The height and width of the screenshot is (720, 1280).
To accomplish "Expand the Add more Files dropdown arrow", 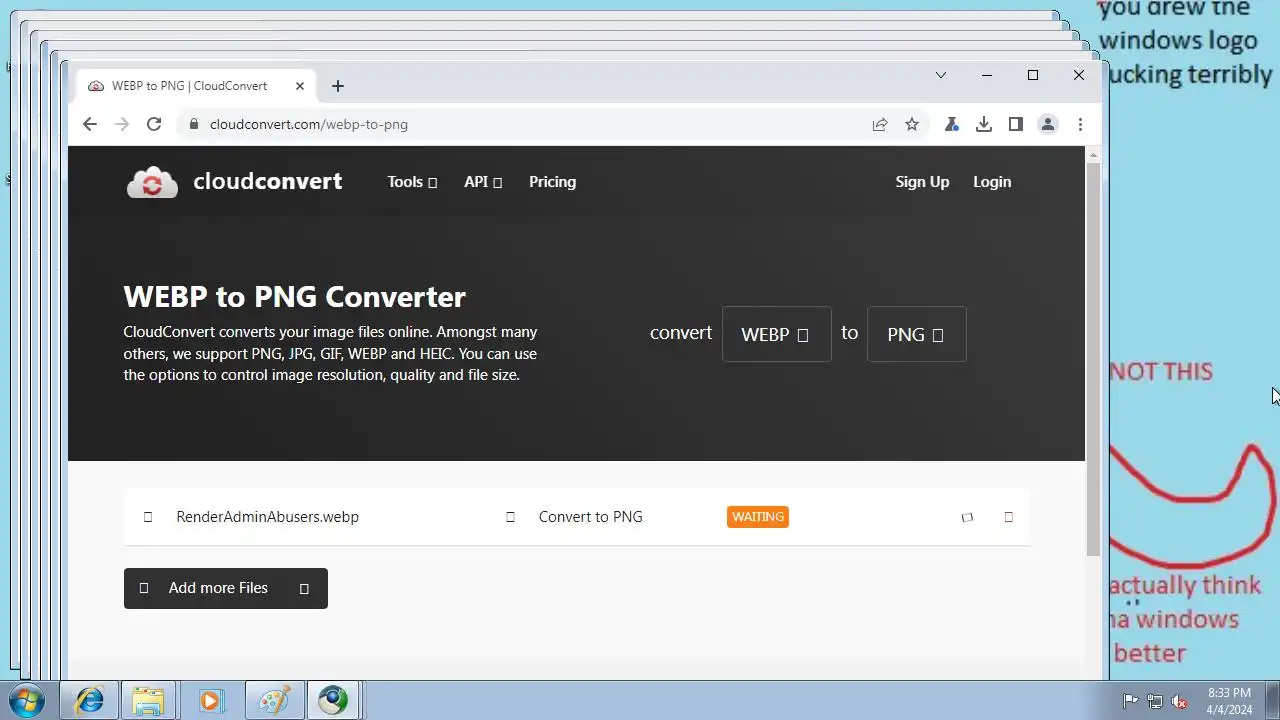I will coord(305,588).
